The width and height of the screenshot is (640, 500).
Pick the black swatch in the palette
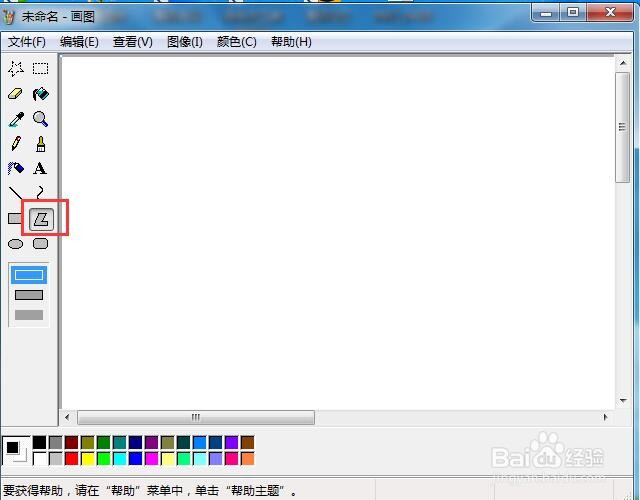point(40,442)
